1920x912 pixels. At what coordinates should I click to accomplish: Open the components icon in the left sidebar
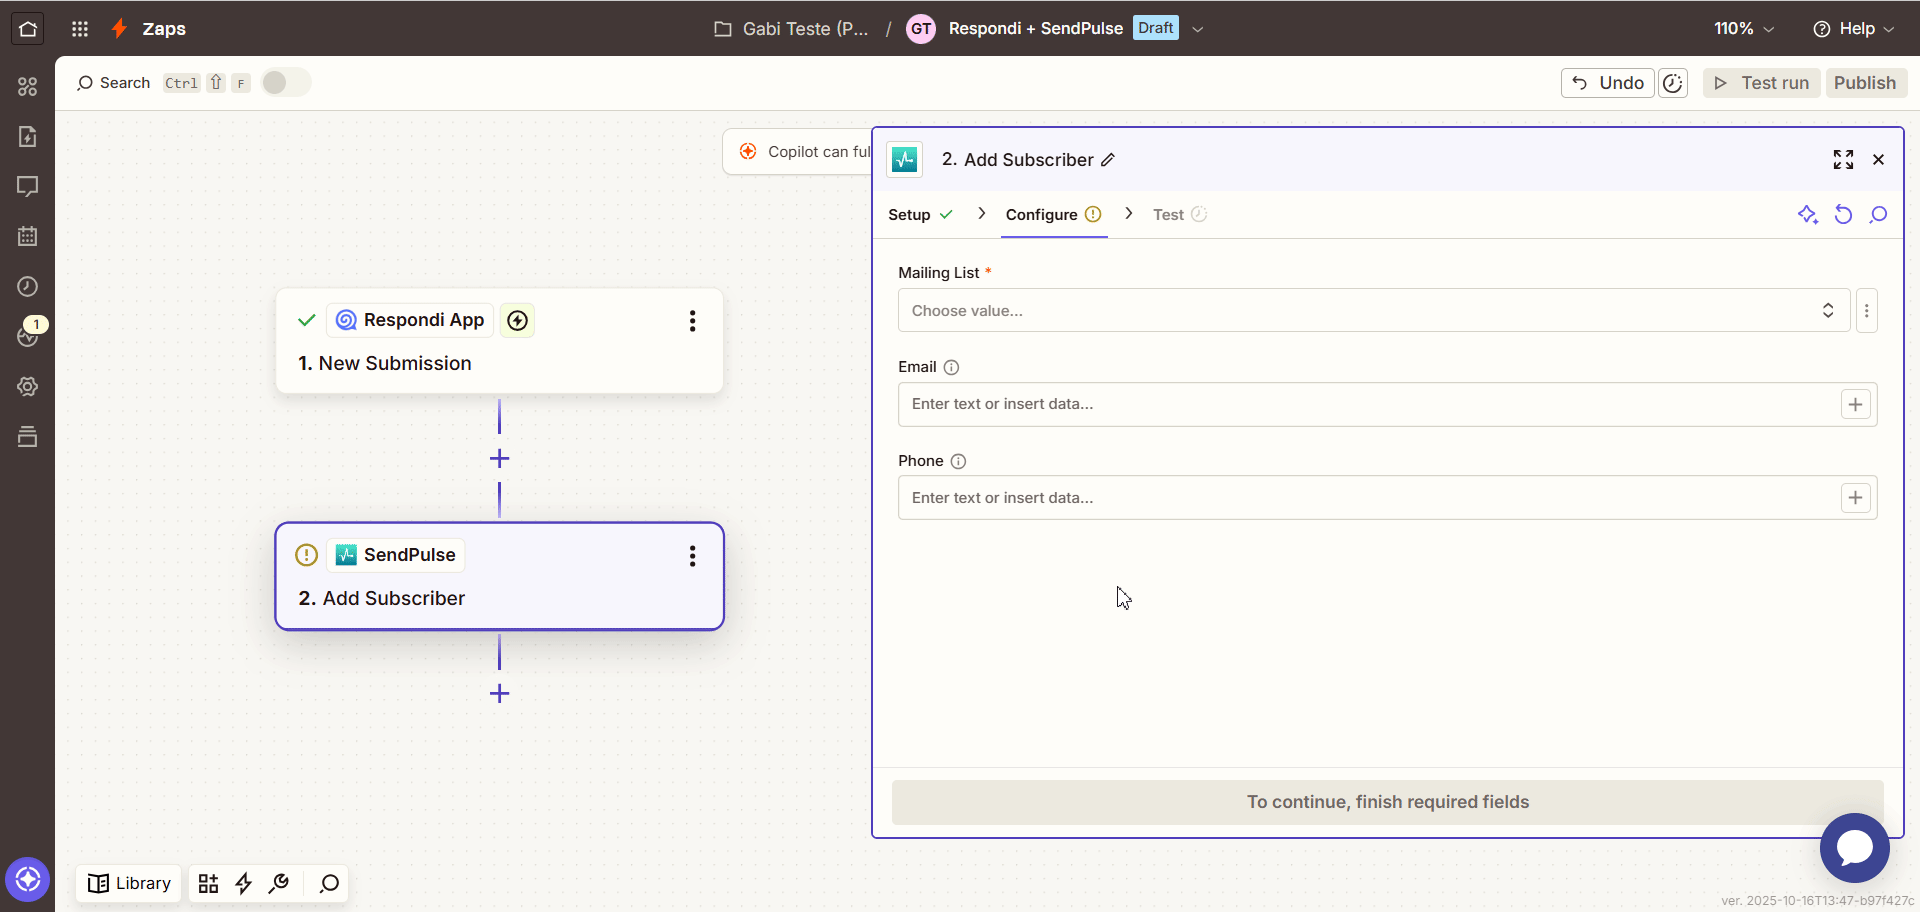click(28, 87)
